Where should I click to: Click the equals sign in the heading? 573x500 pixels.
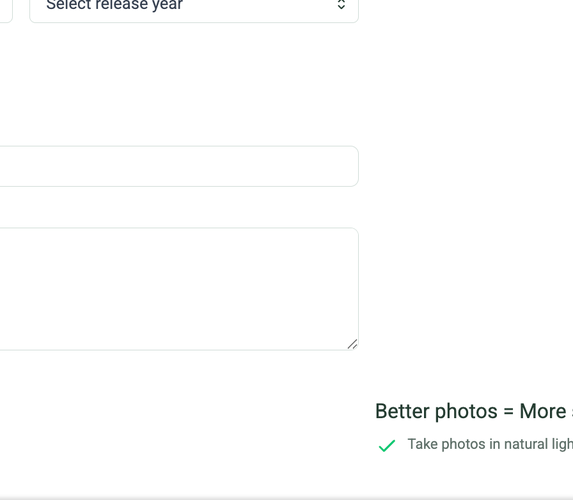point(508,412)
